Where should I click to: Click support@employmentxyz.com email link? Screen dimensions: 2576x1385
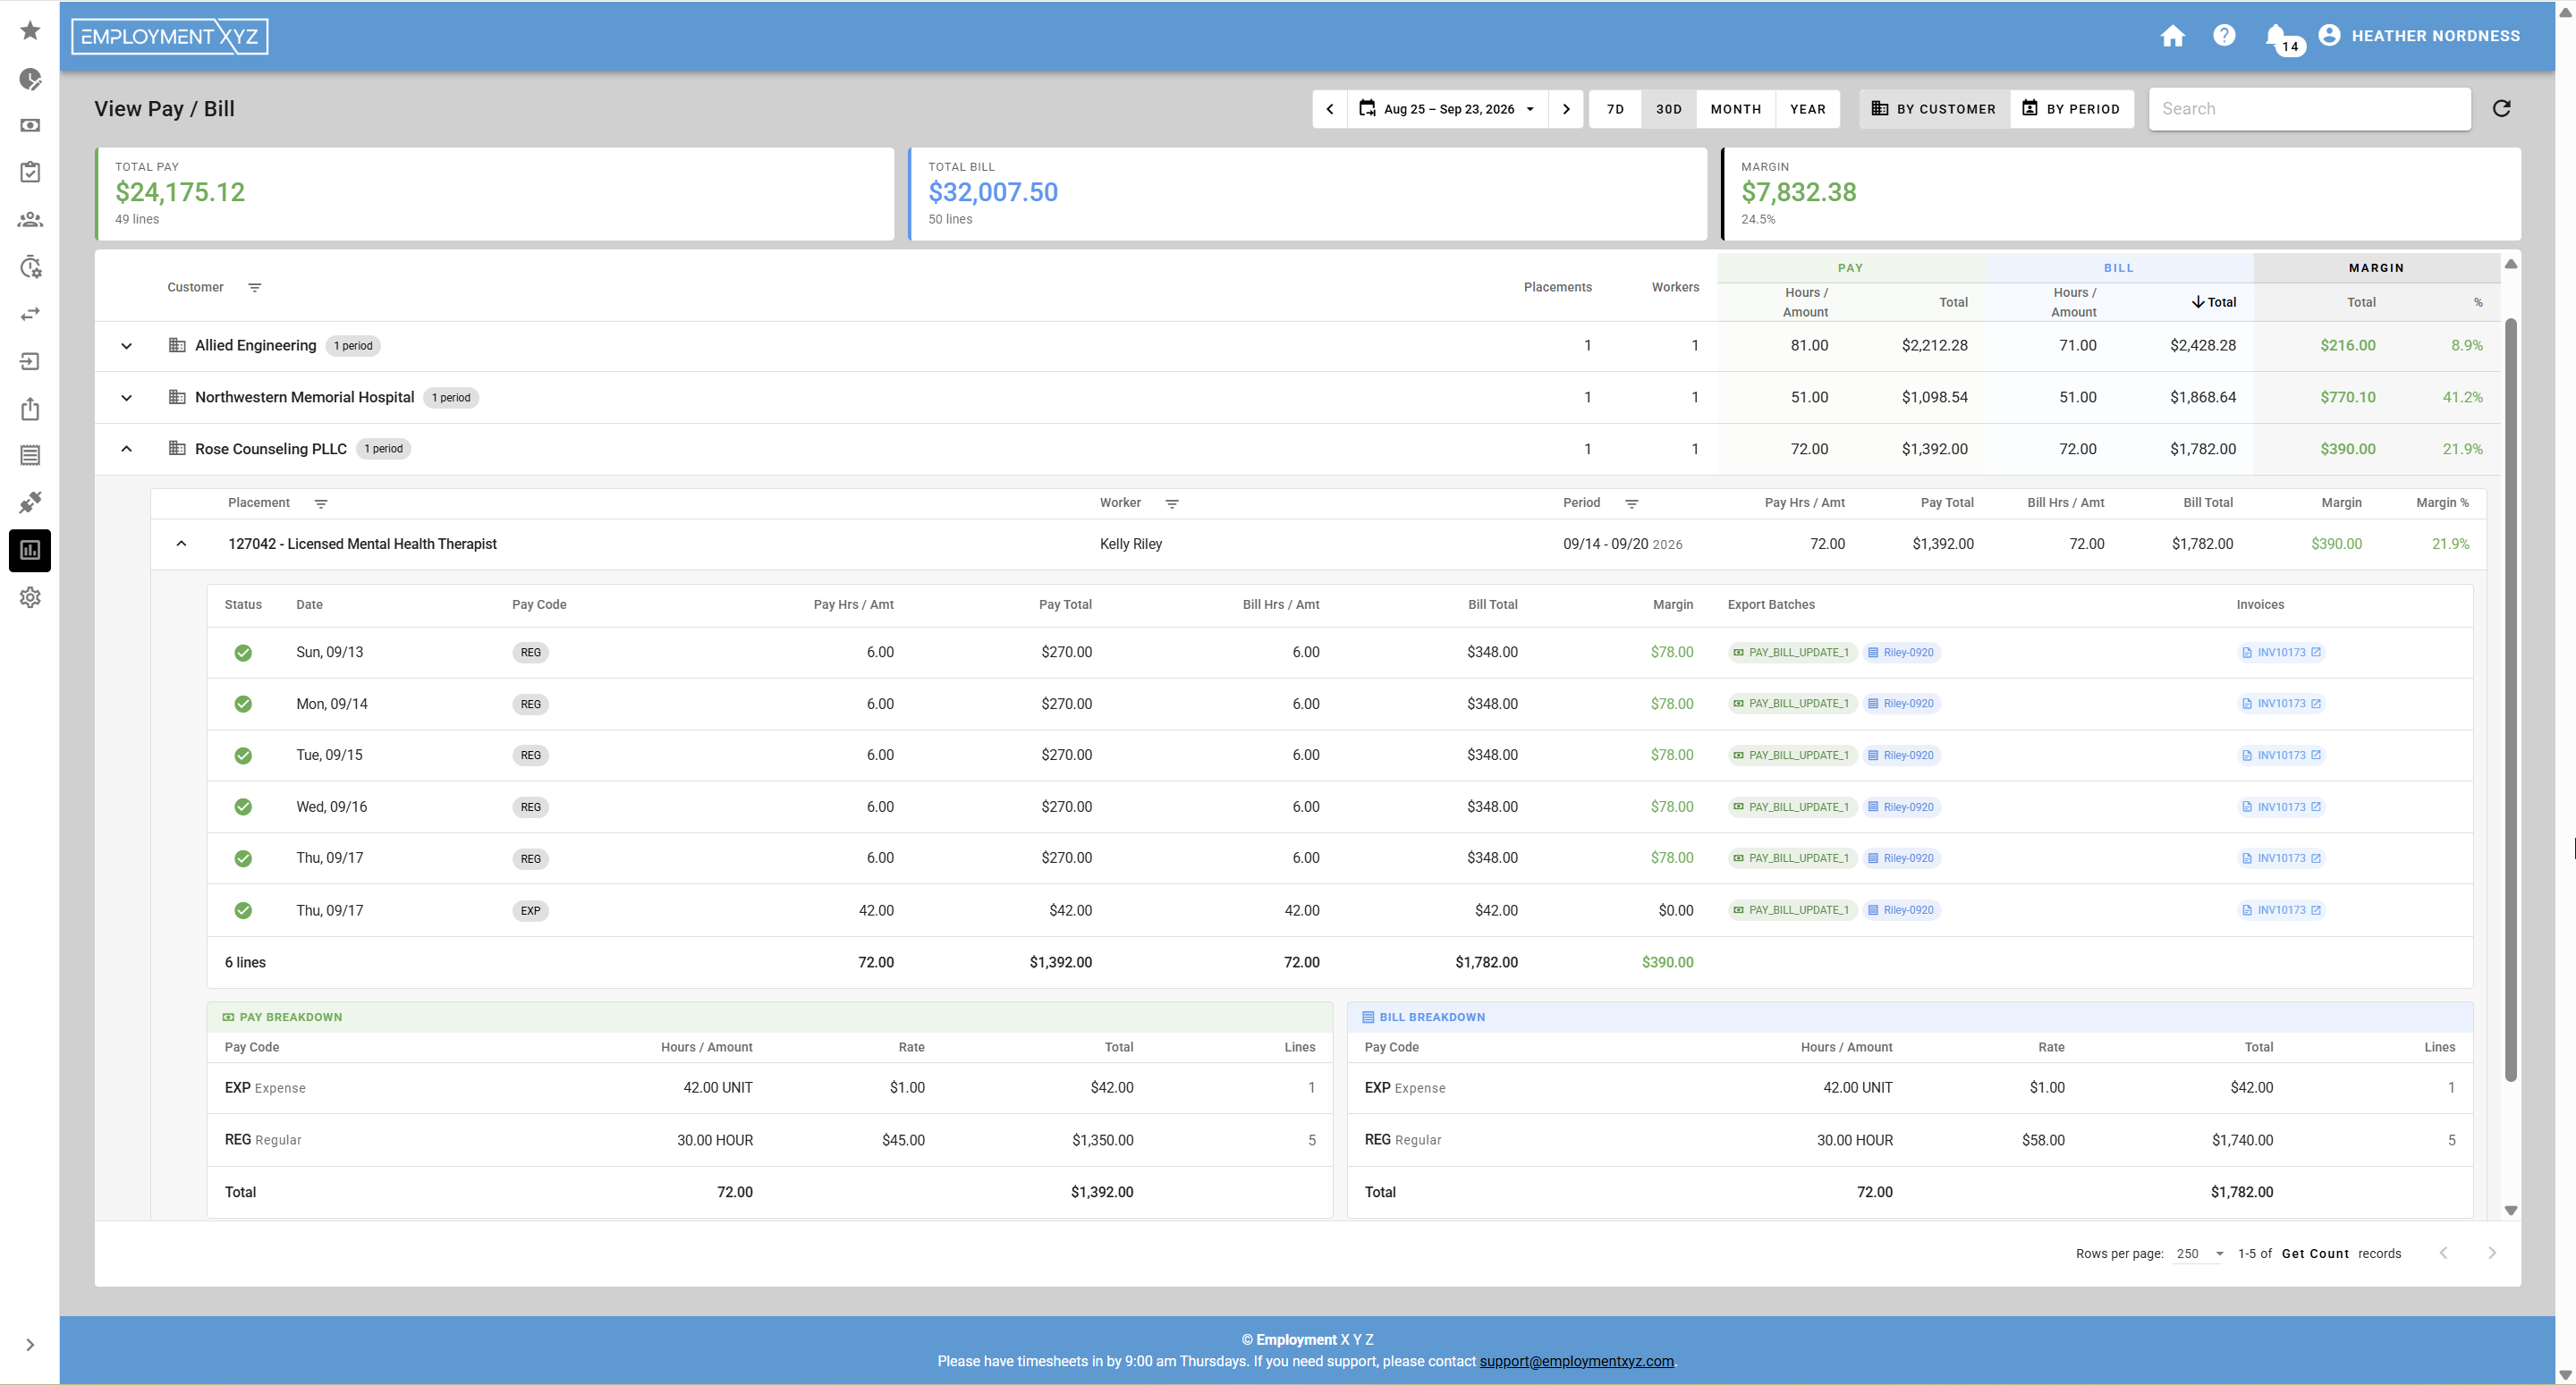[1576, 1362]
